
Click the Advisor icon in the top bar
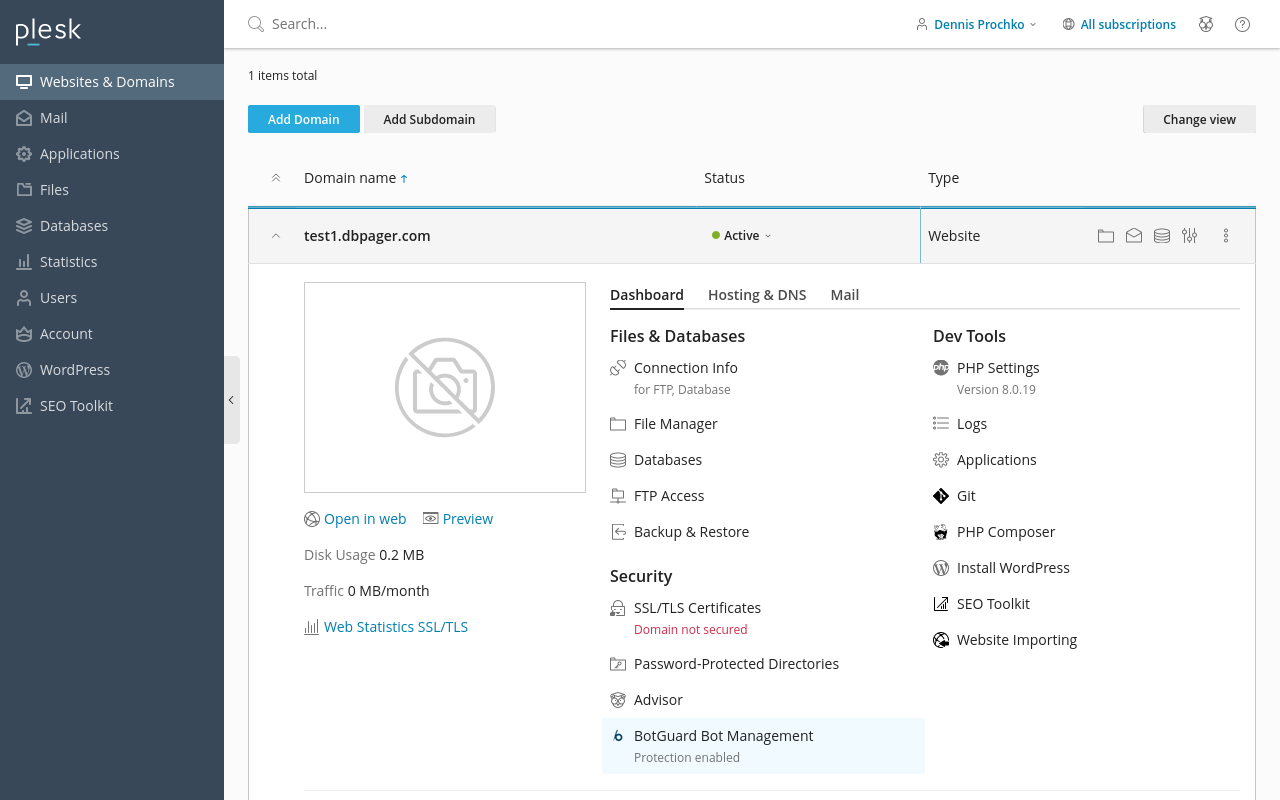(x=1206, y=24)
